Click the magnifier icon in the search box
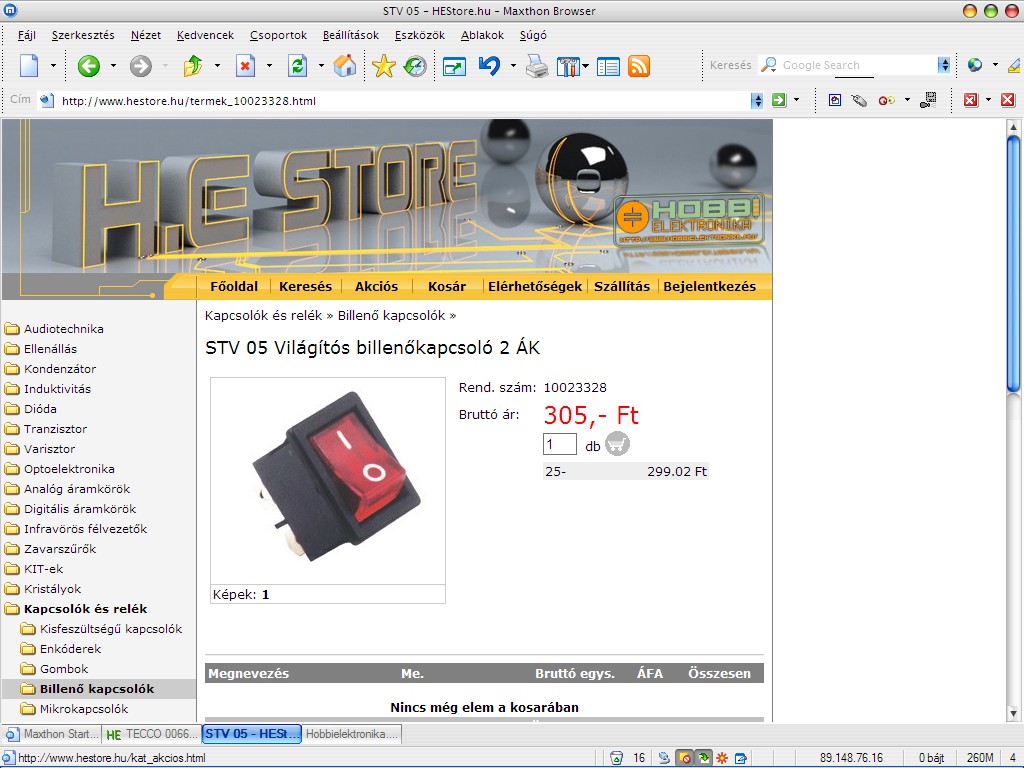 [769, 65]
